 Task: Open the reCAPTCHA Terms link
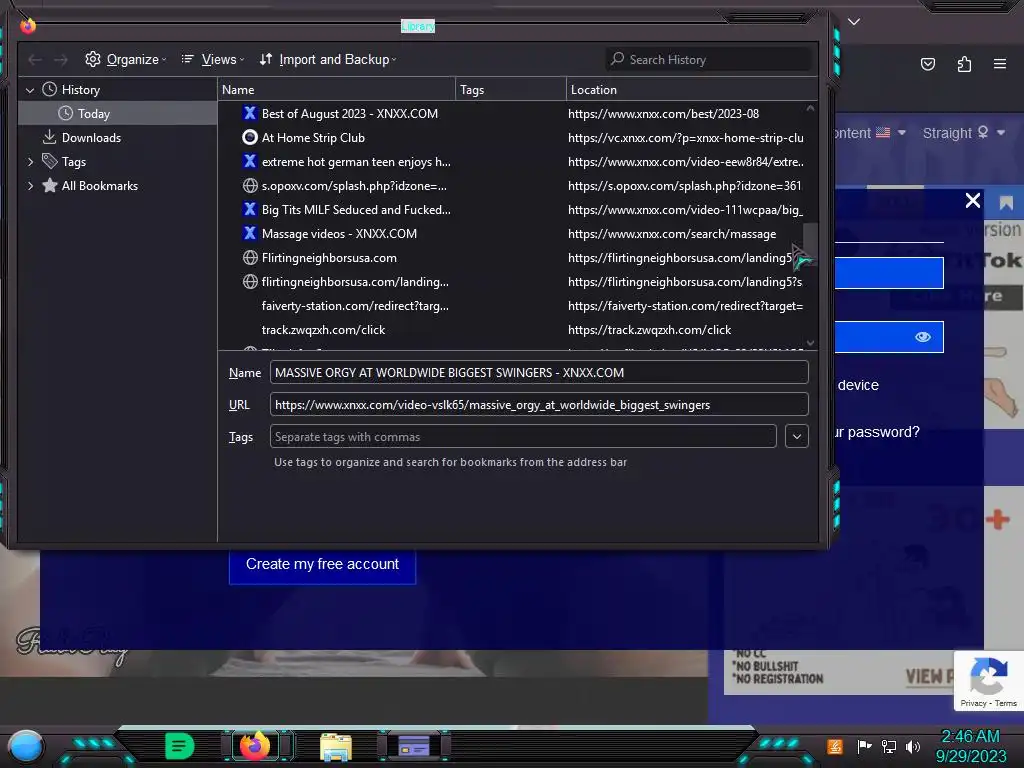(x=1006, y=703)
